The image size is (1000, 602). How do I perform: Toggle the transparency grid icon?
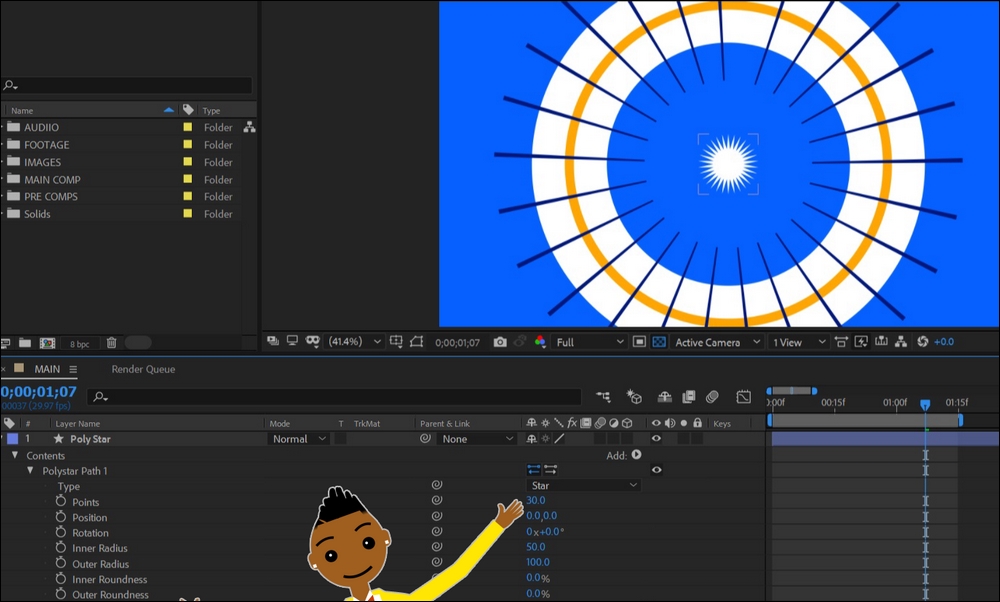(x=659, y=342)
